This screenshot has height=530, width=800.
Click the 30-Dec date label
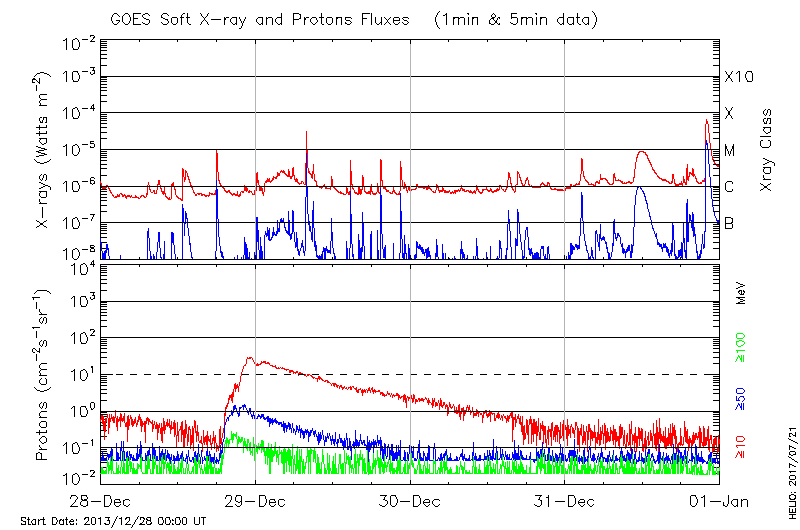point(410,500)
